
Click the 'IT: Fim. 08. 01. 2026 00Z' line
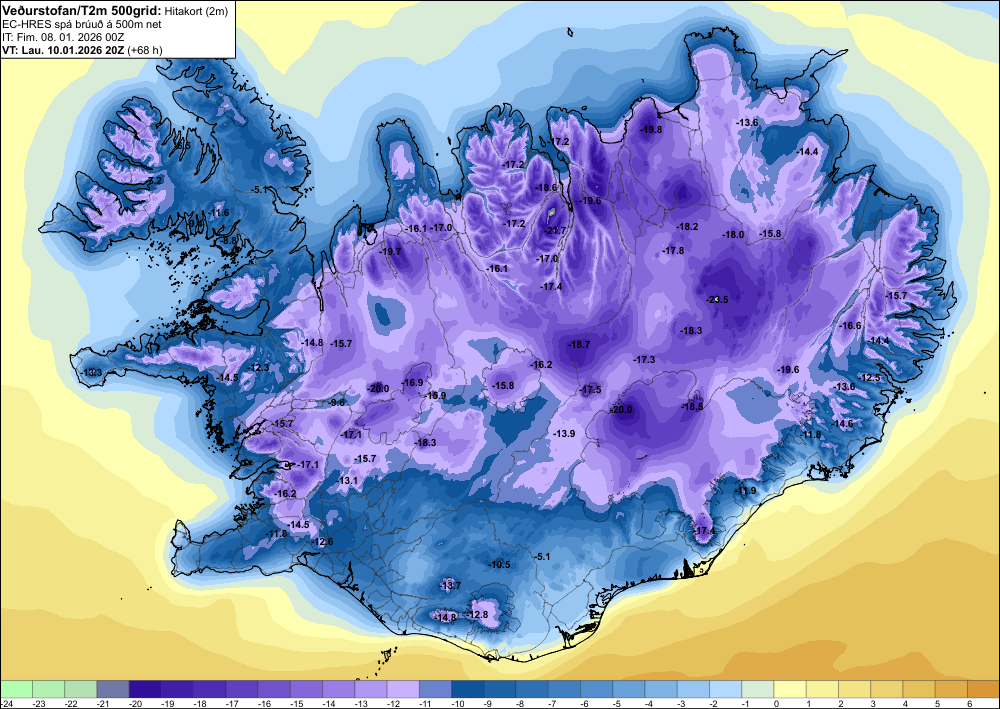63,38
